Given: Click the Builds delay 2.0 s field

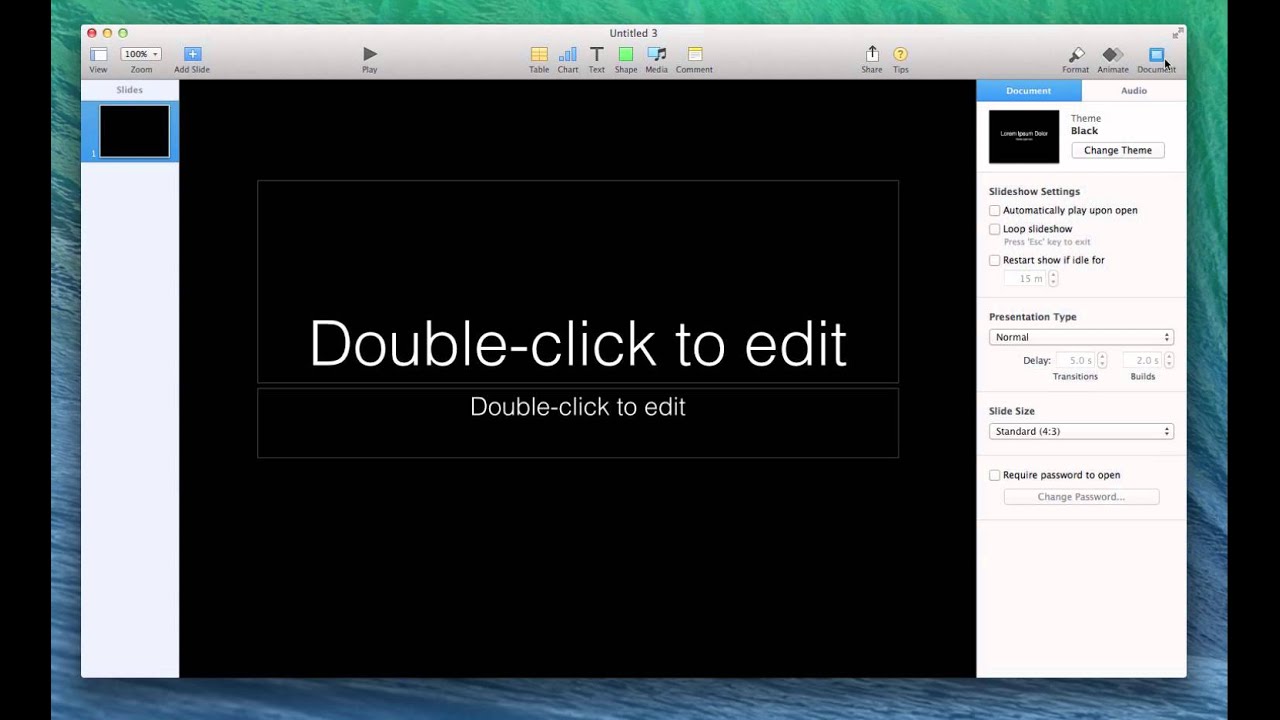Looking at the screenshot, I should (1143, 360).
